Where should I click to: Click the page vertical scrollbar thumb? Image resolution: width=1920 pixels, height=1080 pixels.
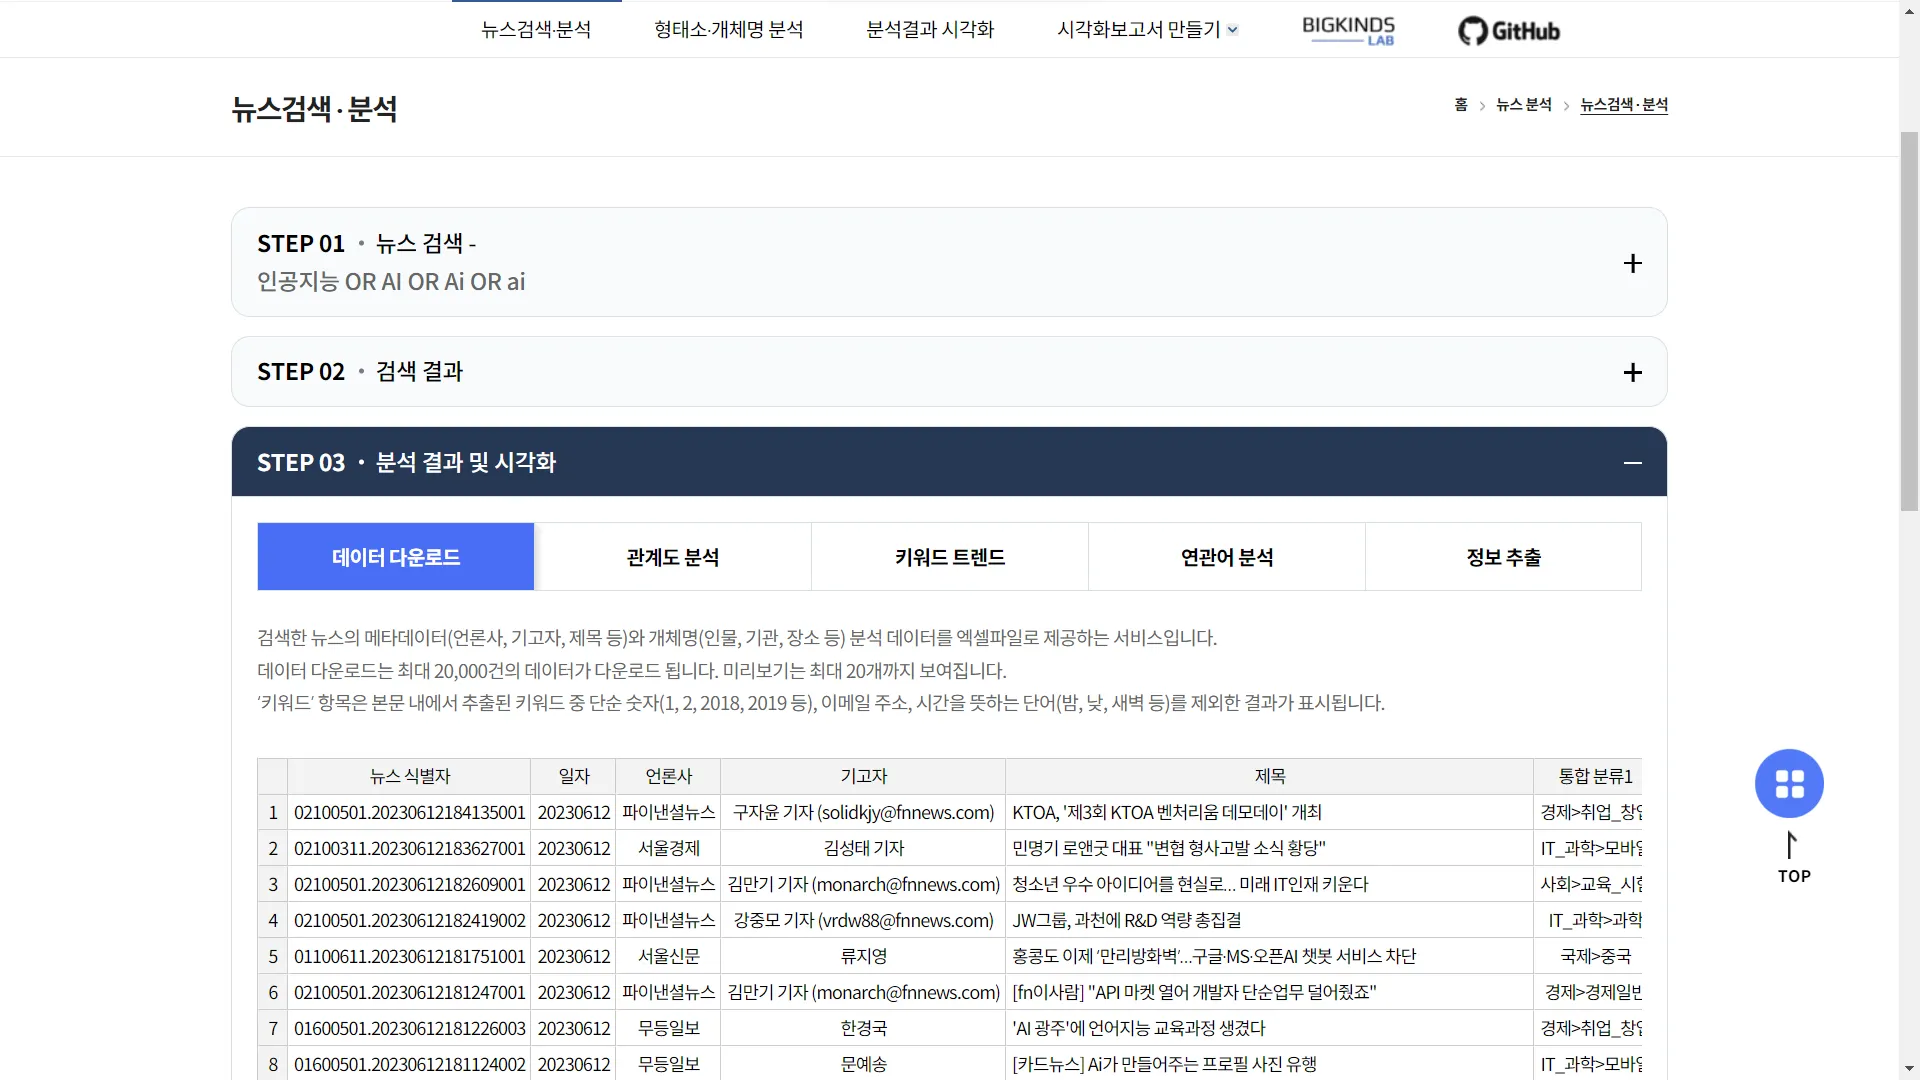point(1909,320)
